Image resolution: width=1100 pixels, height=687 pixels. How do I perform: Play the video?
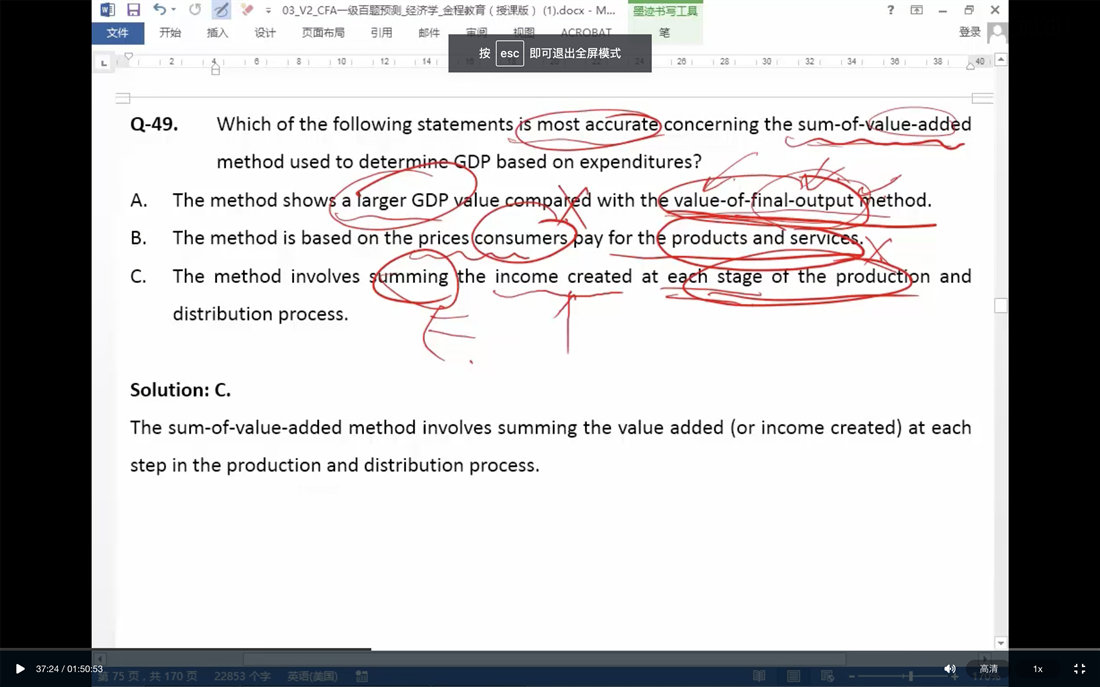point(20,669)
